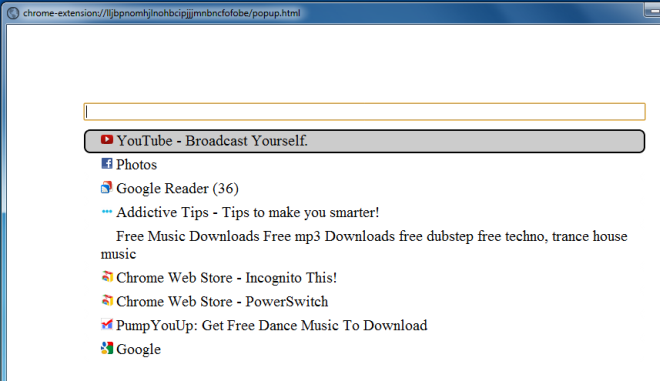
Task: Click the Facebook icon beside Photos
Action: (106, 163)
